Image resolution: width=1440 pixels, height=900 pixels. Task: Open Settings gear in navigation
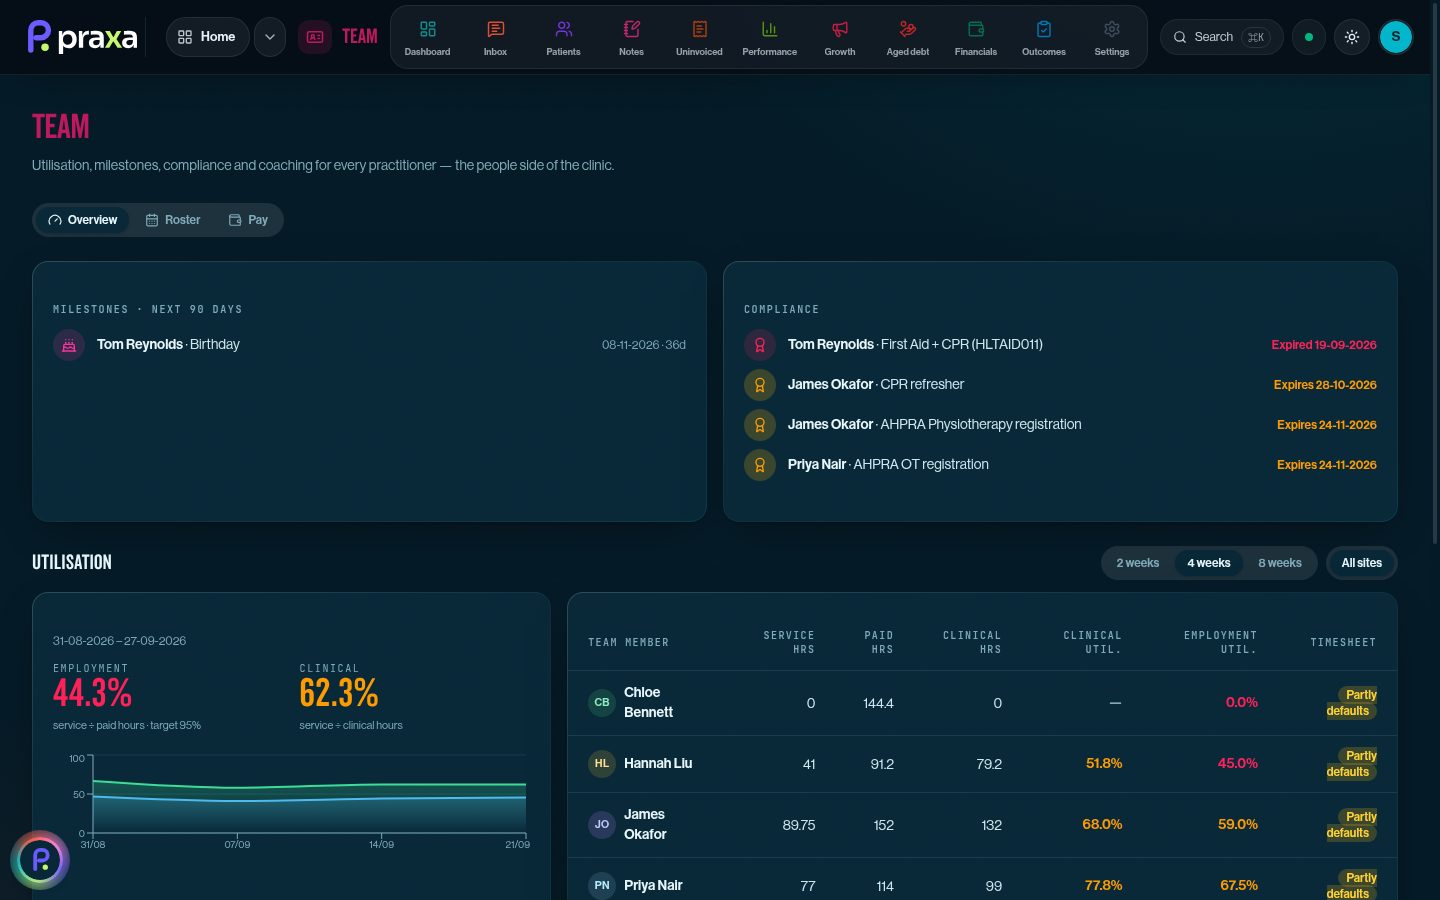pyautogui.click(x=1111, y=37)
